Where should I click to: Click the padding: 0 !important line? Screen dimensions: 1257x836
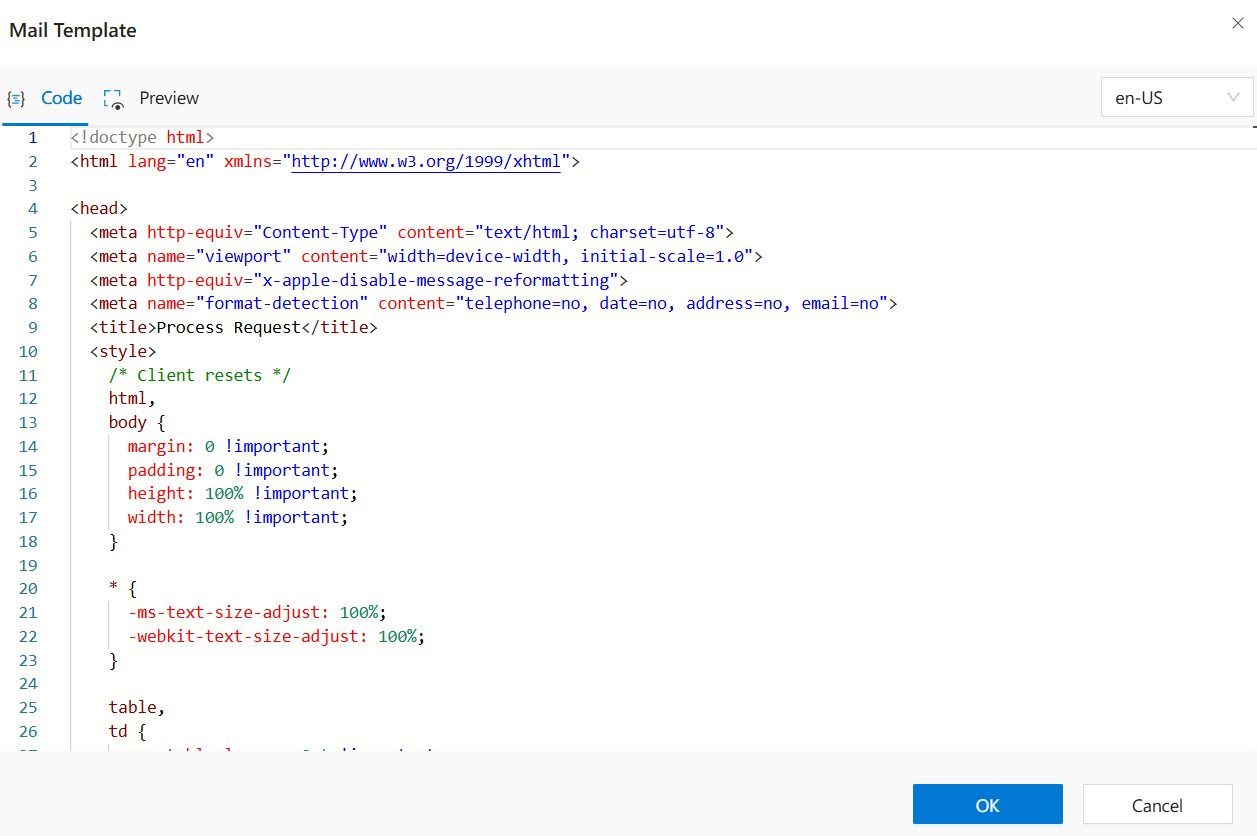(233, 470)
